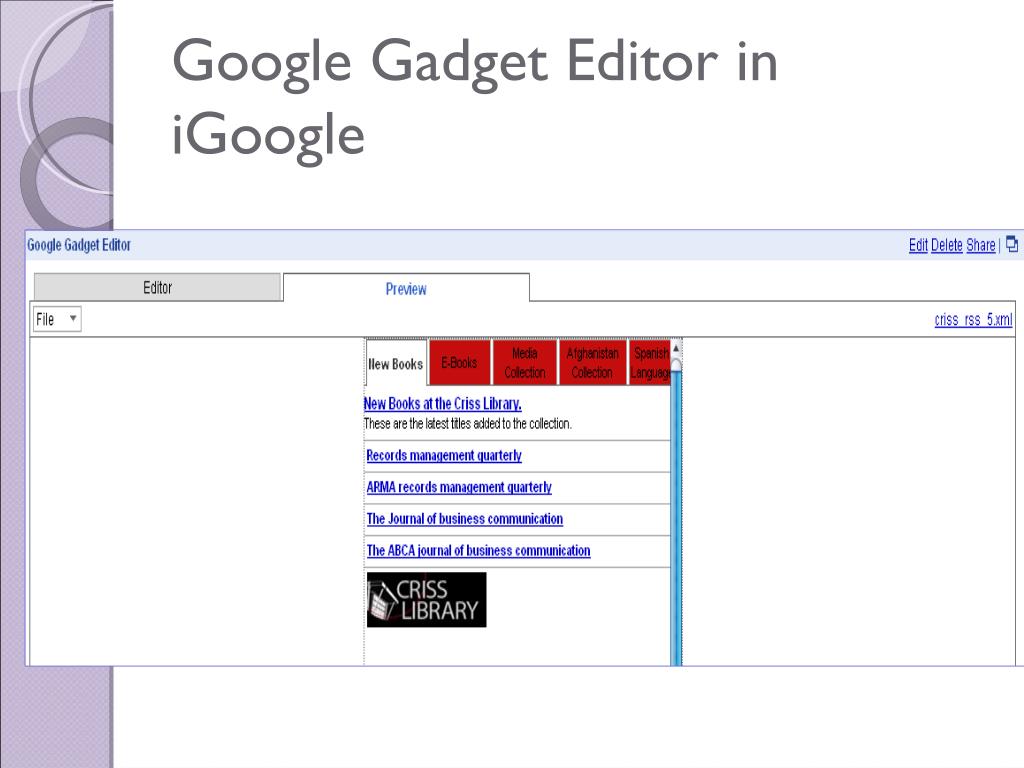The image size is (1024, 768).
Task: Click the text 'These are the latest titles added'
Action: pos(430,424)
